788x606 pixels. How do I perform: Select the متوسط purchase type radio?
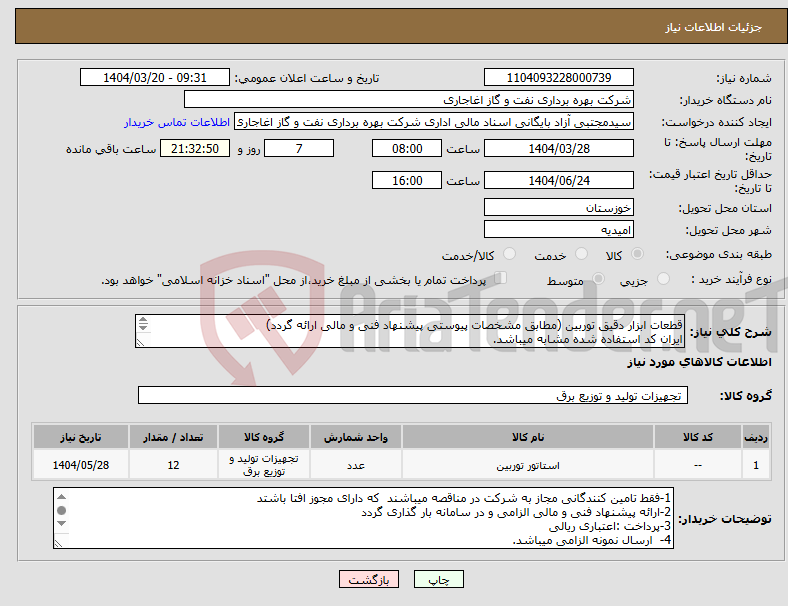point(598,278)
